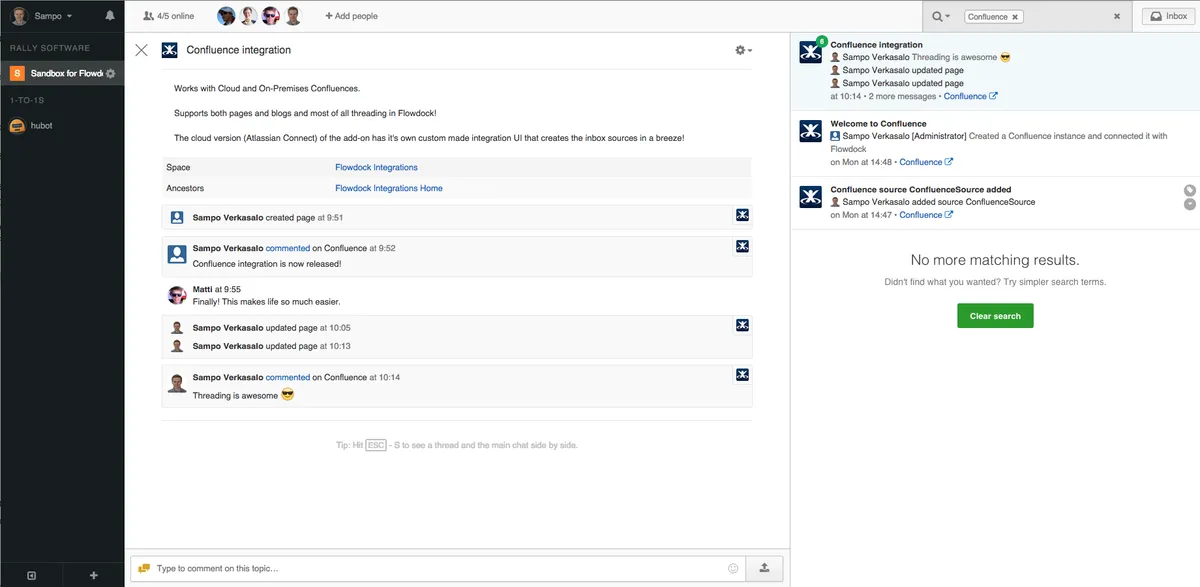Click 'RALLY SOFTWARE' sidebar heading
This screenshot has height=587, width=1200.
click(x=50, y=48)
